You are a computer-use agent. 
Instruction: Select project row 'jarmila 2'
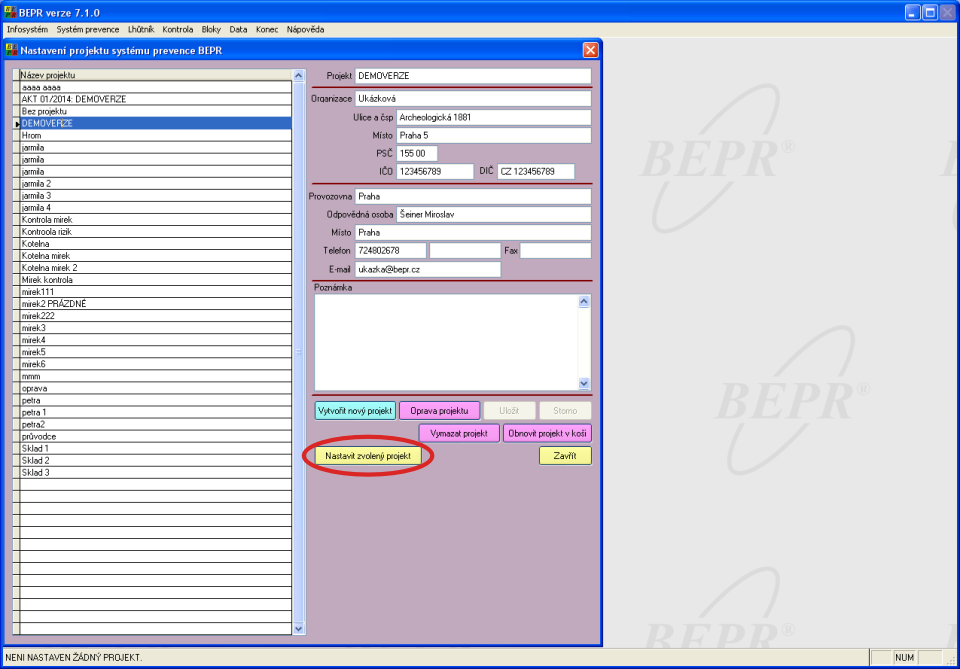(x=156, y=184)
